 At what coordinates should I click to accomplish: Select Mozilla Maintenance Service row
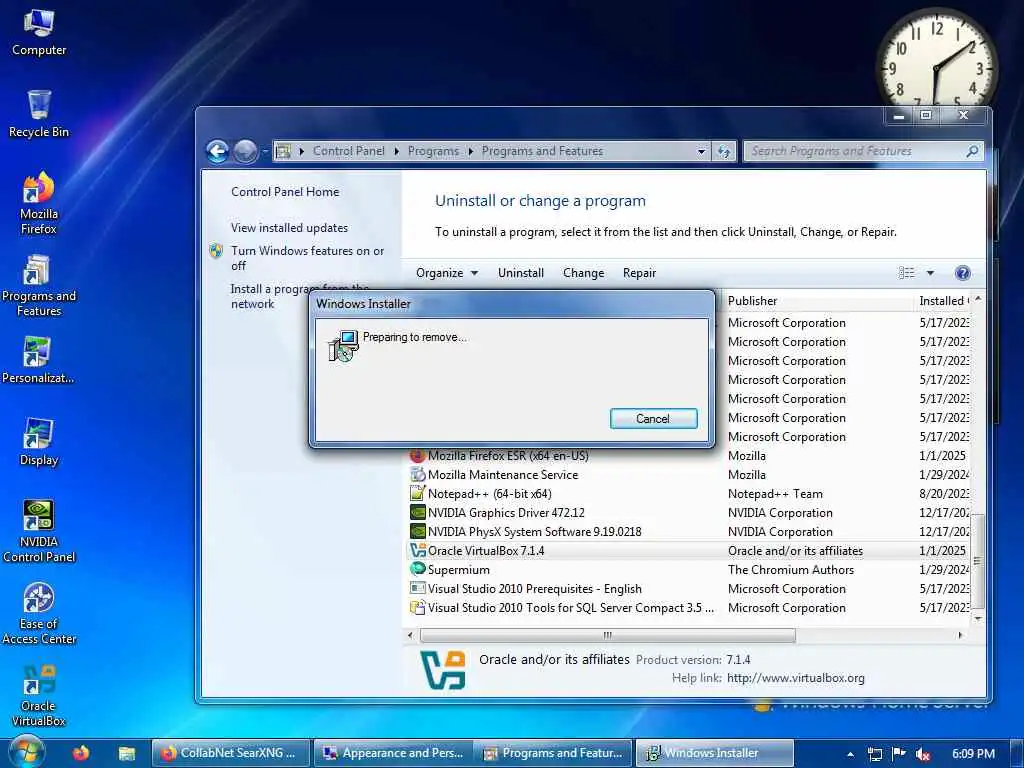point(688,475)
